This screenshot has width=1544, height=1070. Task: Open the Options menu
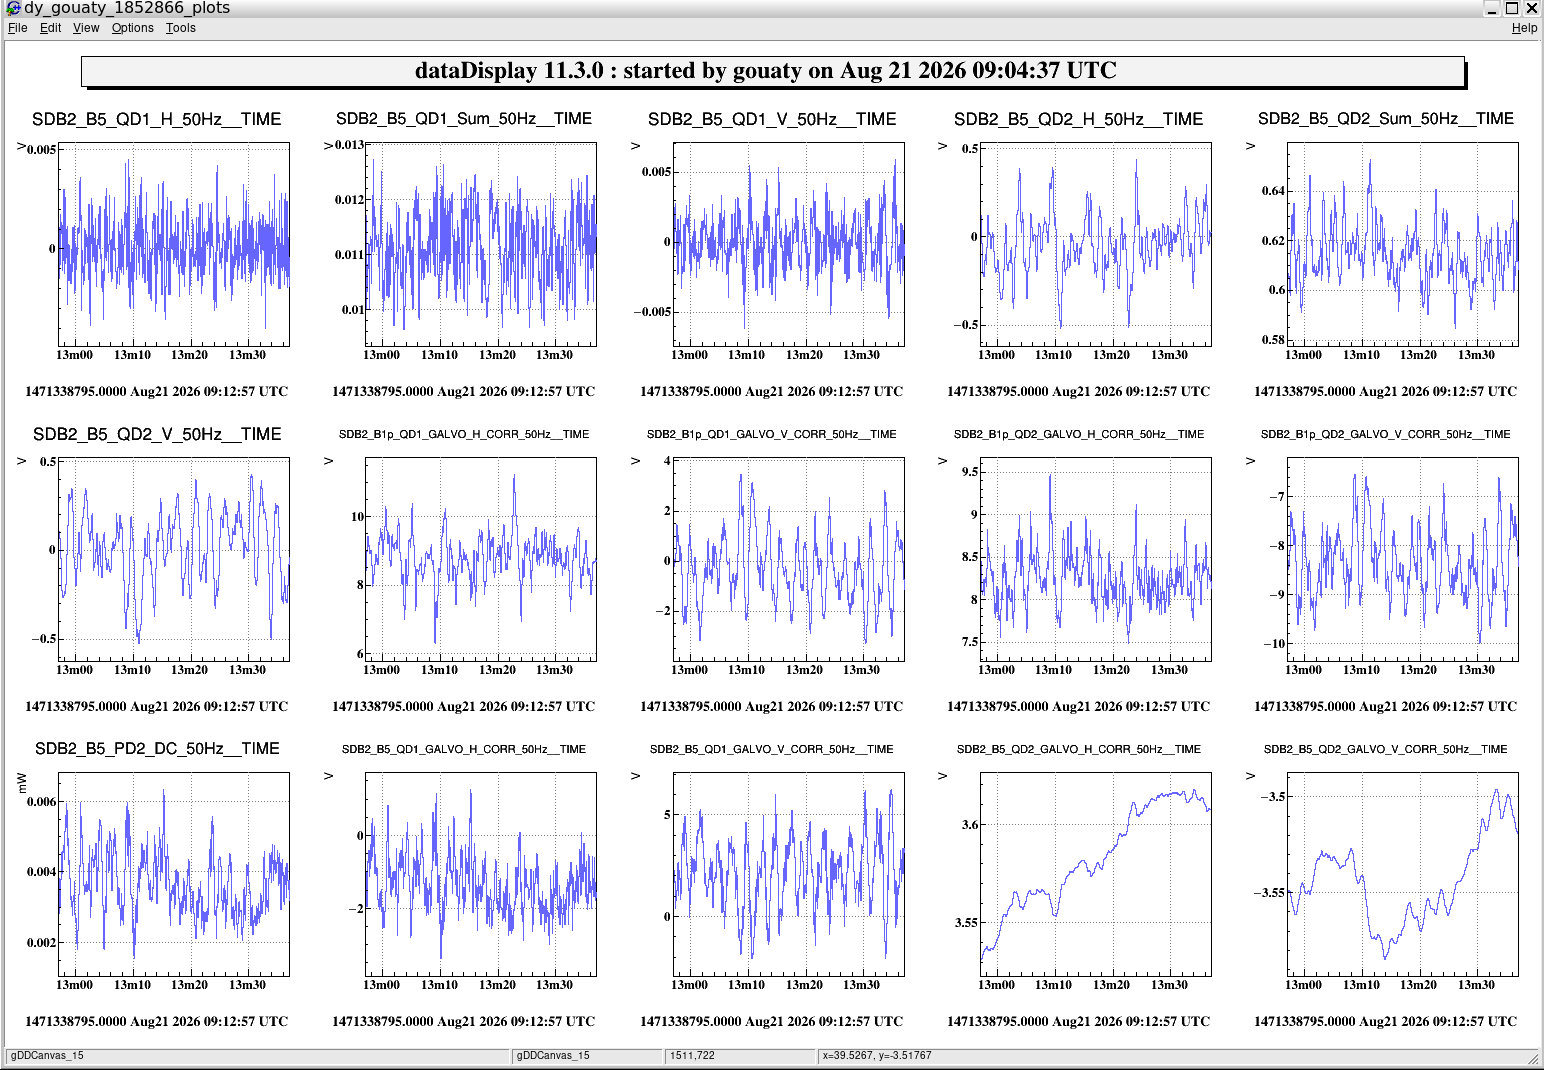132,28
